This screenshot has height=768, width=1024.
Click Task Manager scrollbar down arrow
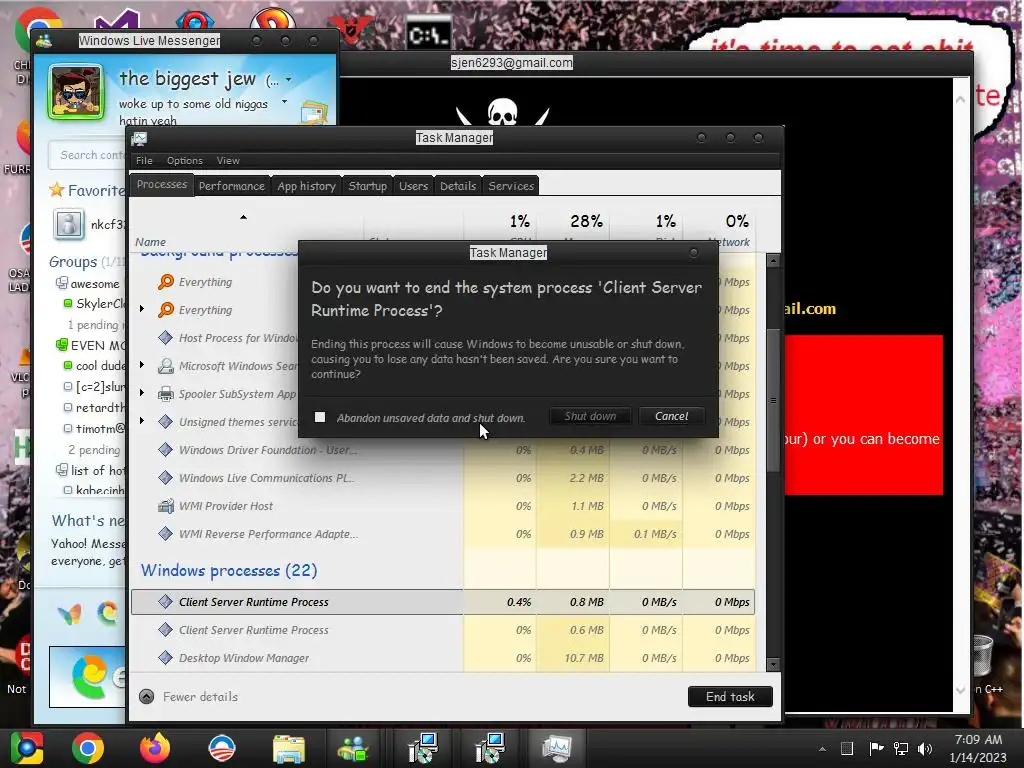[773, 665]
